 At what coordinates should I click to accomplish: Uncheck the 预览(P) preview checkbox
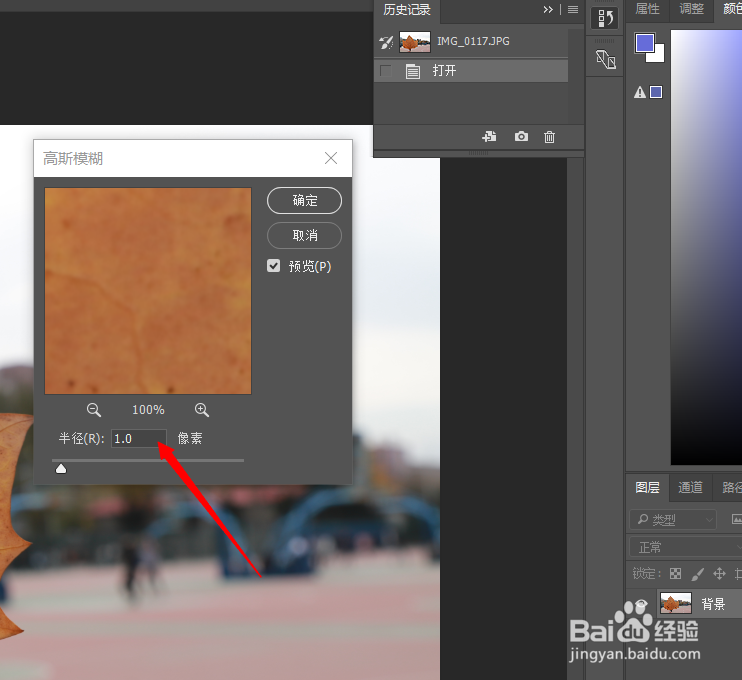(274, 265)
